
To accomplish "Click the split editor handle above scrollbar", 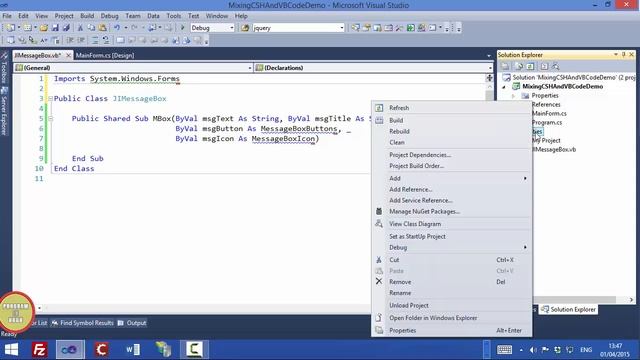I will click(x=489, y=78).
